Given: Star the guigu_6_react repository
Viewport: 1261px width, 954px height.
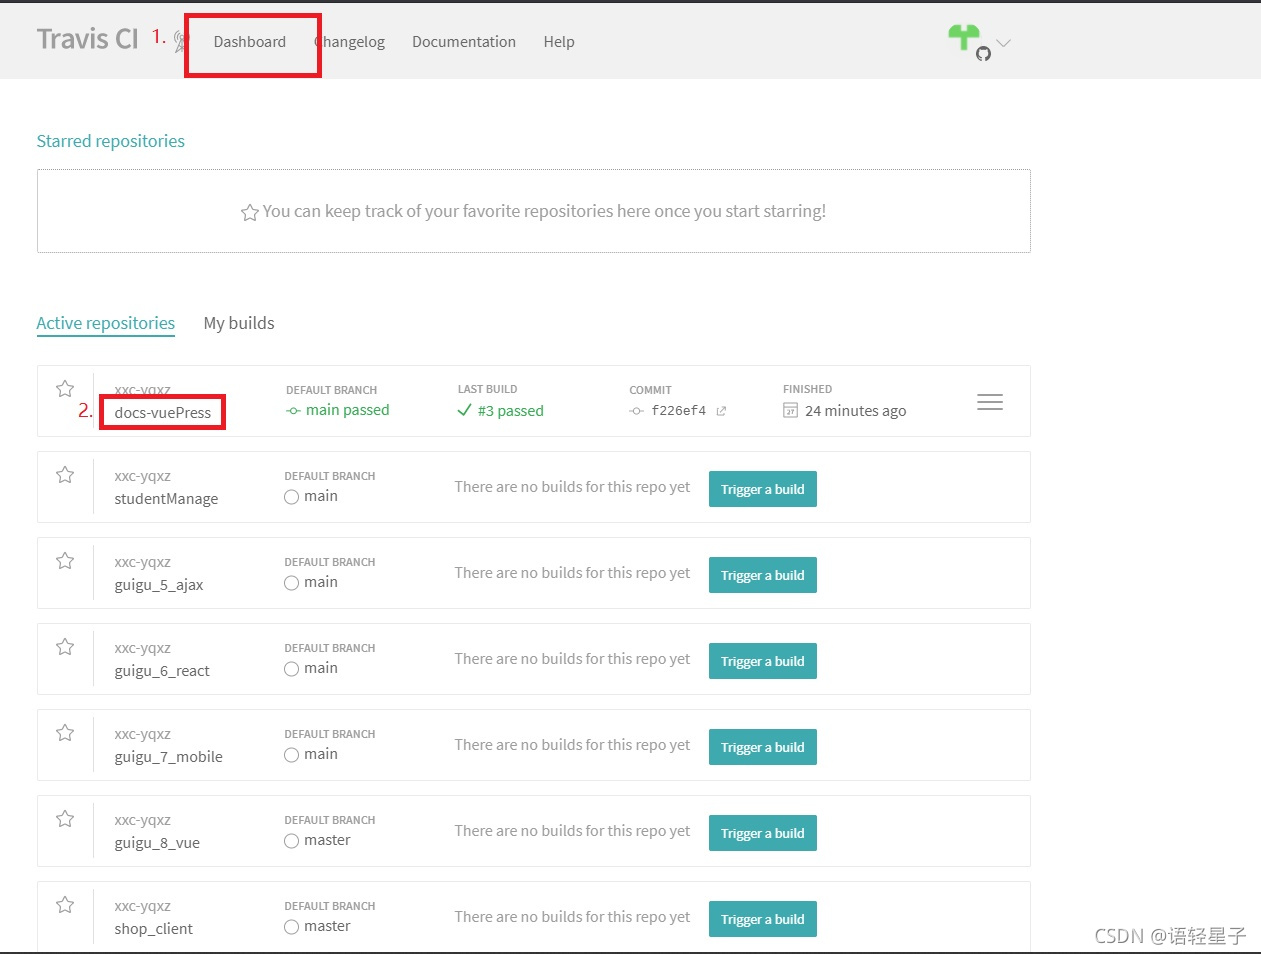Looking at the screenshot, I should tap(65, 646).
